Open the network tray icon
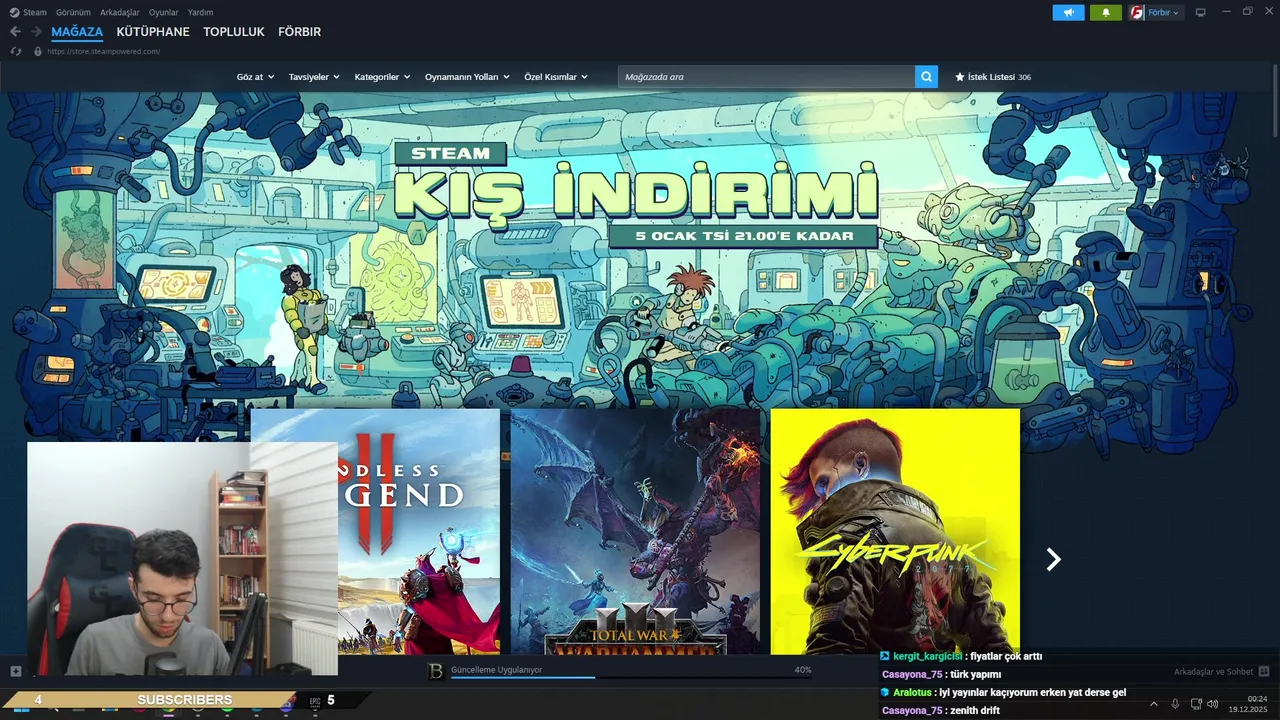 pyautogui.click(x=1196, y=704)
